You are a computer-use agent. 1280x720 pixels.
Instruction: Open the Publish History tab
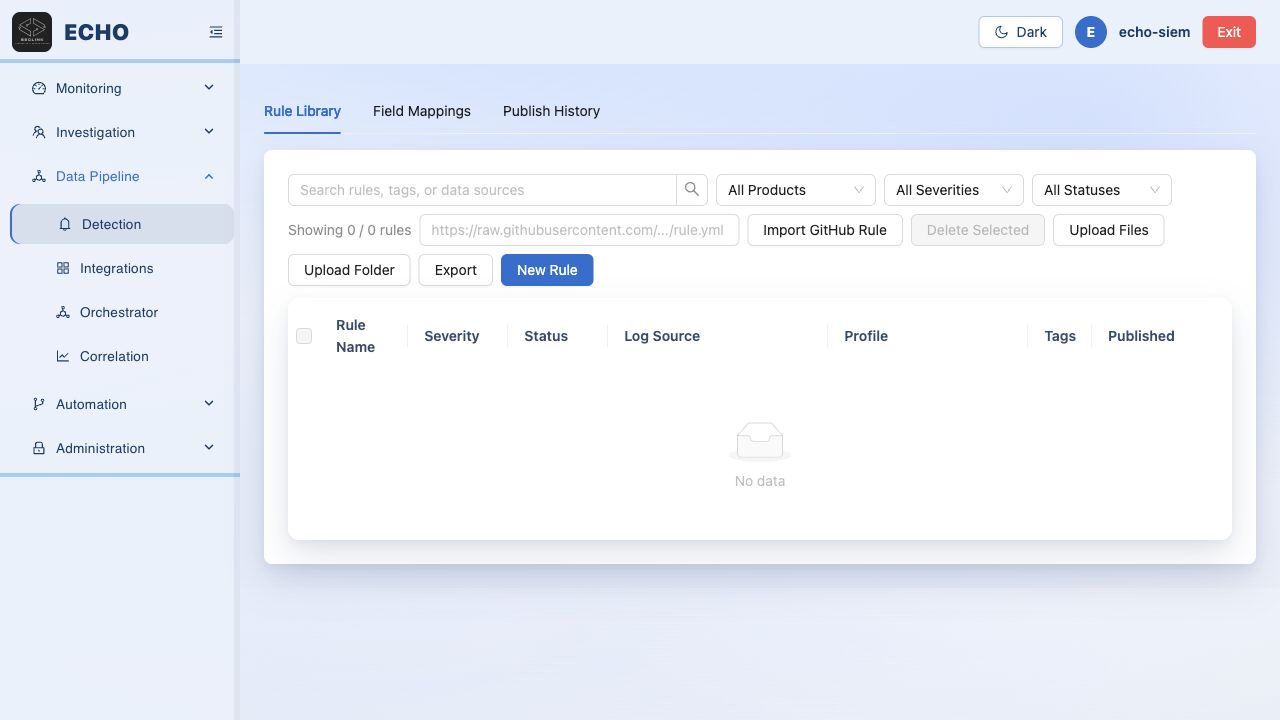(551, 111)
